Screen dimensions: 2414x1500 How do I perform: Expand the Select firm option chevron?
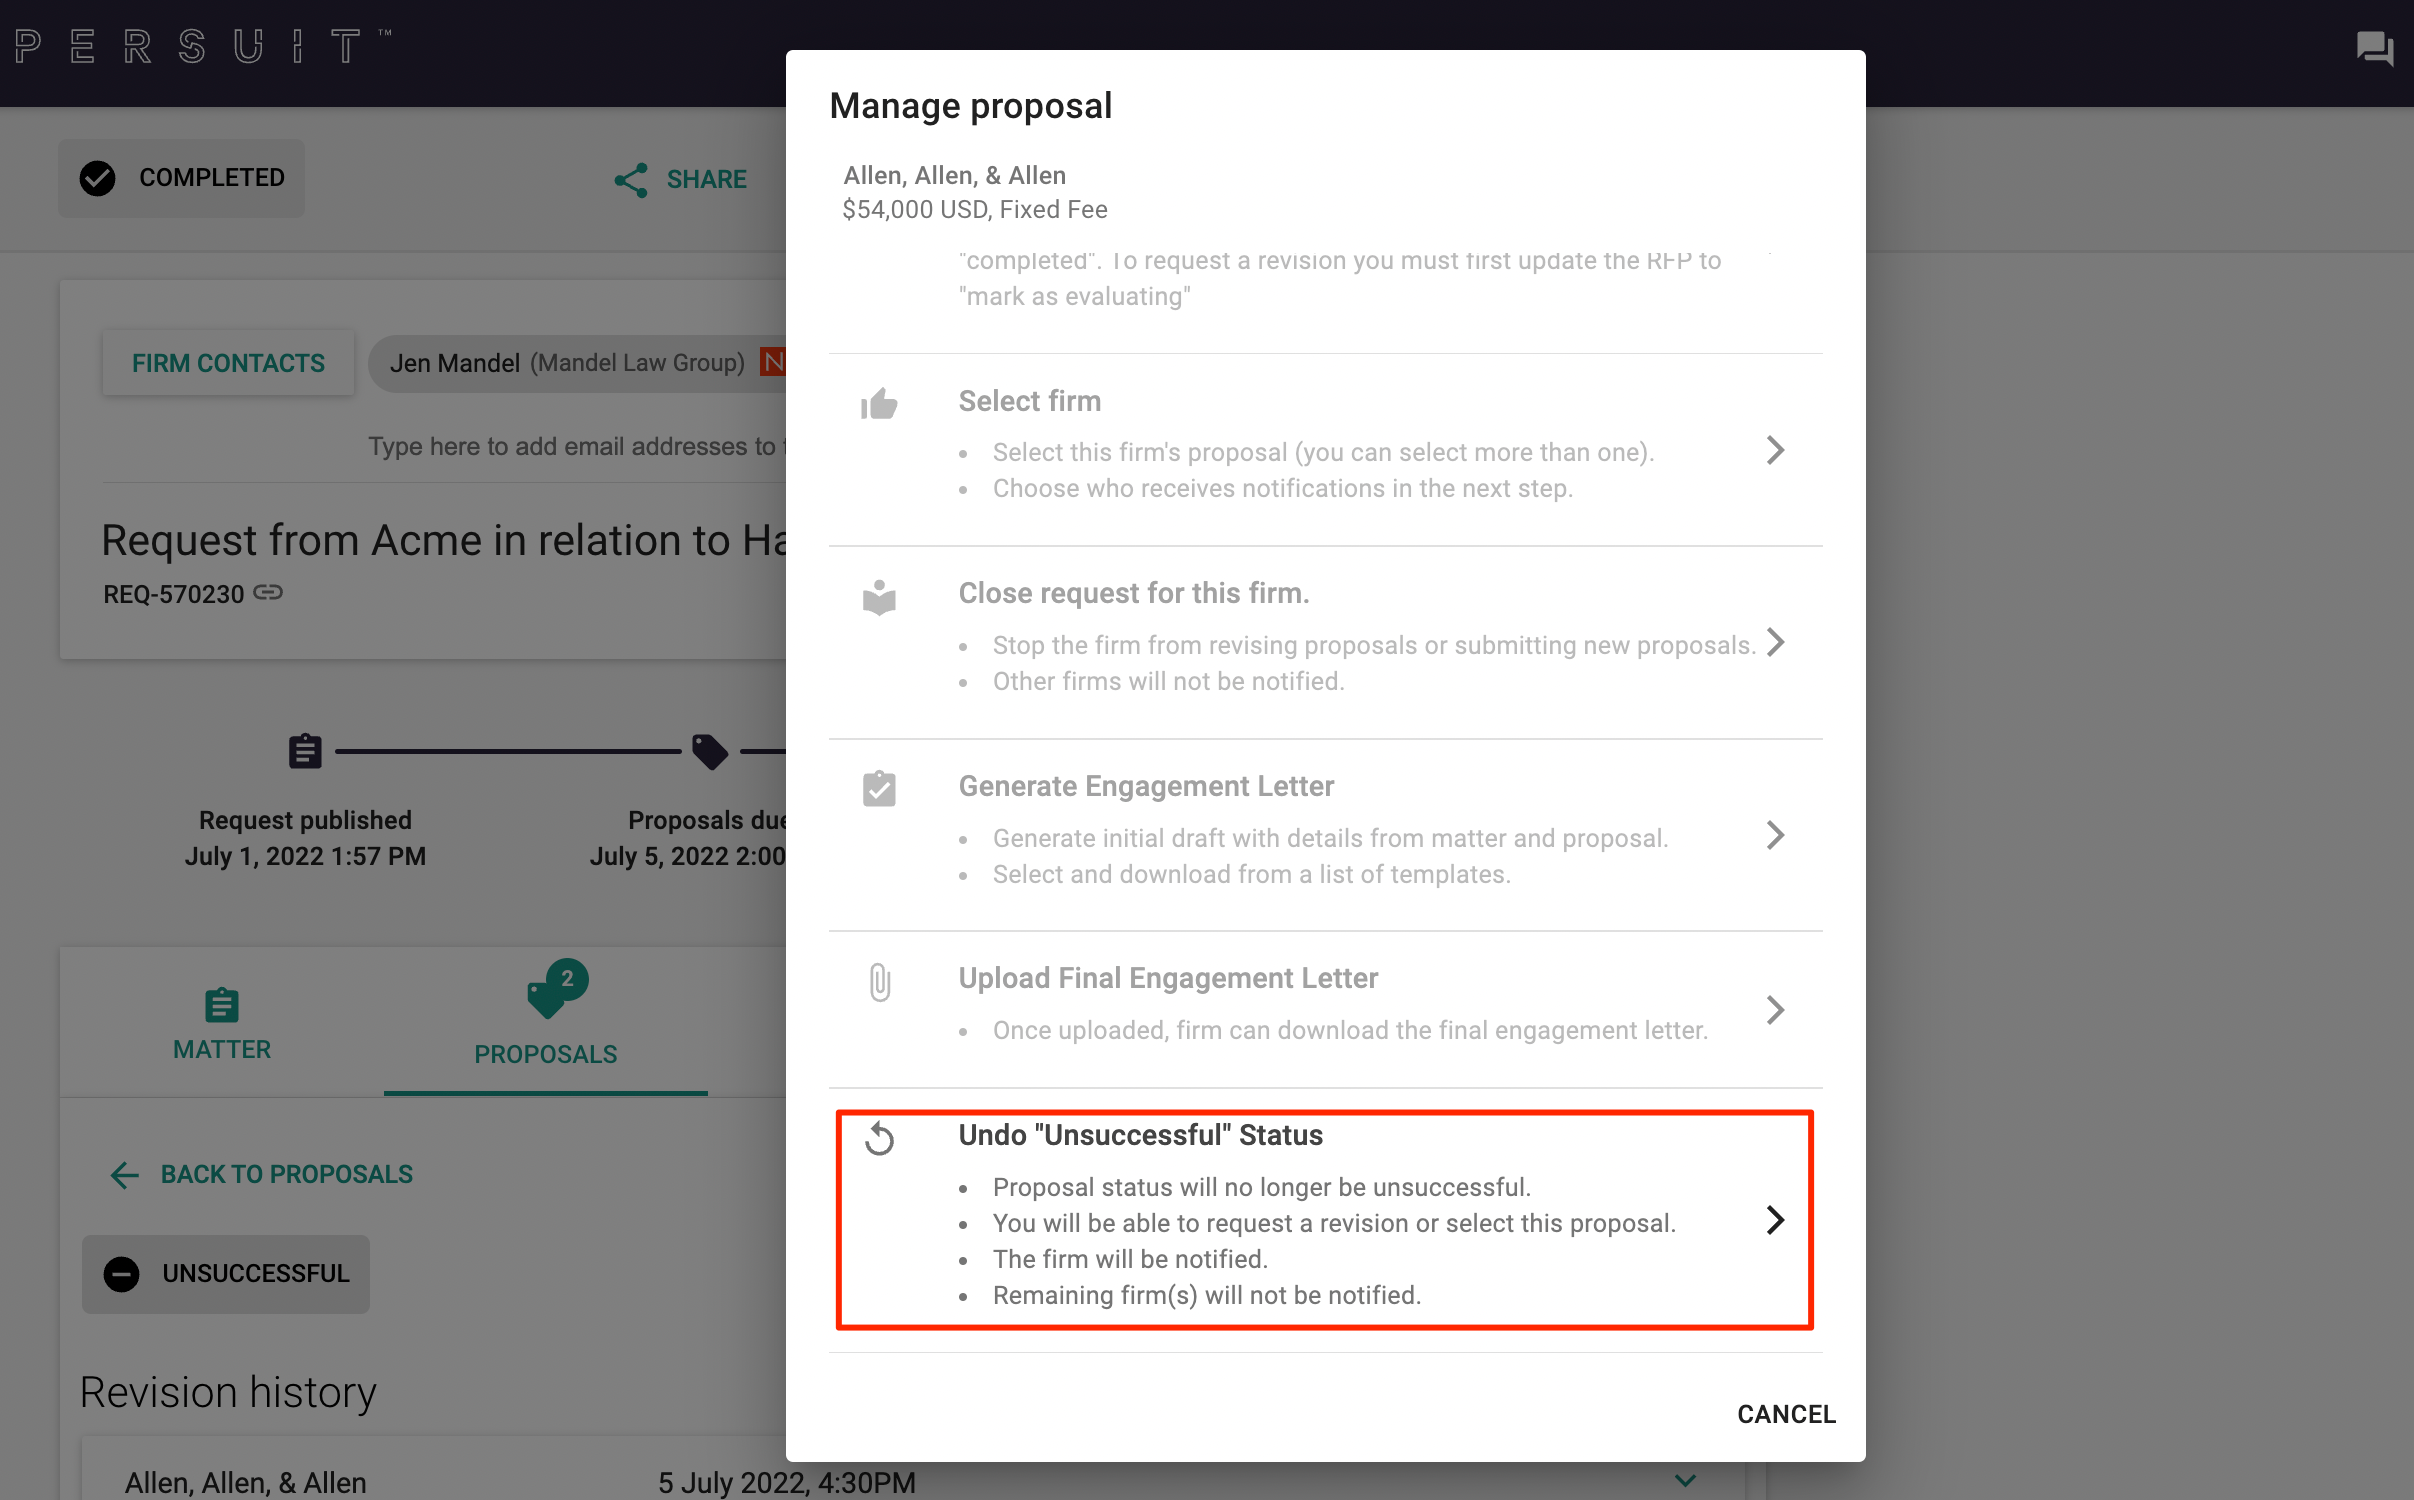[1775, 450]
